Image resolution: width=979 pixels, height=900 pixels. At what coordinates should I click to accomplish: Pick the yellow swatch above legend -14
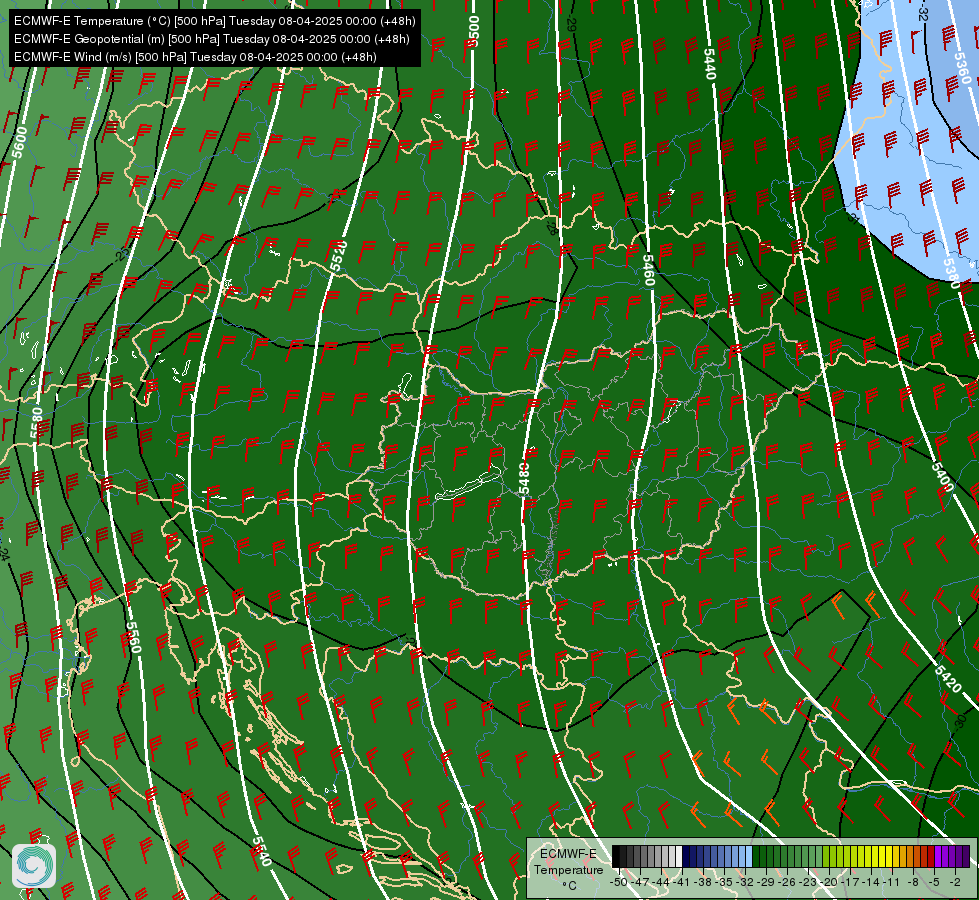tap(875, 856)
